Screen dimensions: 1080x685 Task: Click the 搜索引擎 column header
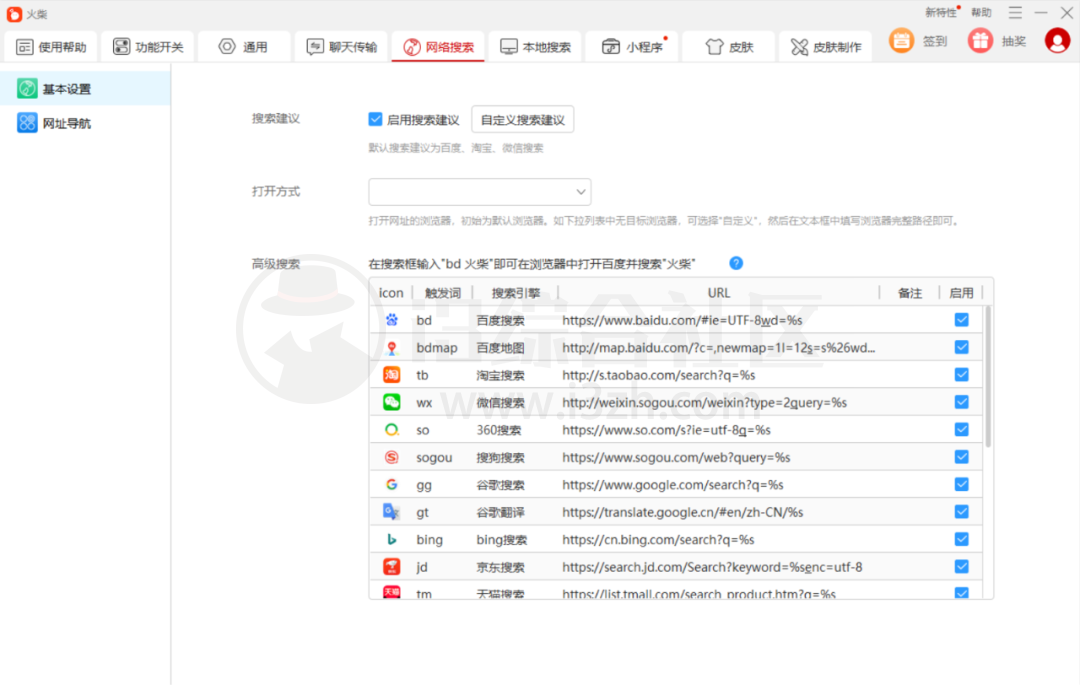515,293
